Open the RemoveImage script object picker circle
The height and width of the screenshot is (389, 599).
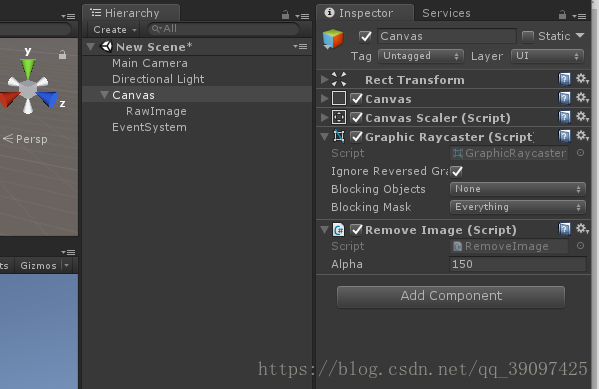tap(580, 246)
